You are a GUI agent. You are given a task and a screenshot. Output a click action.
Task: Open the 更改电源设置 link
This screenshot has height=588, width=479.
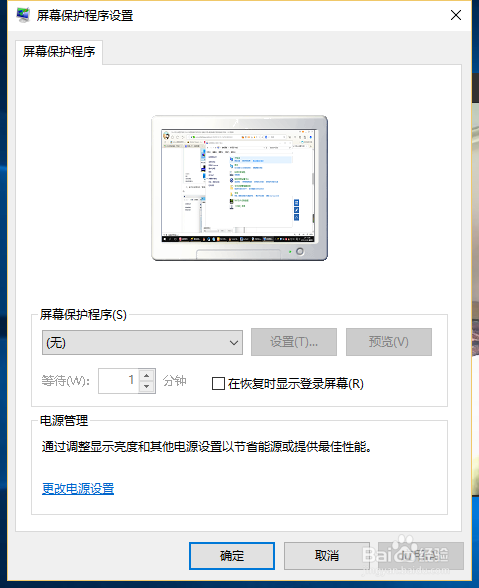[x=78, y=489]
